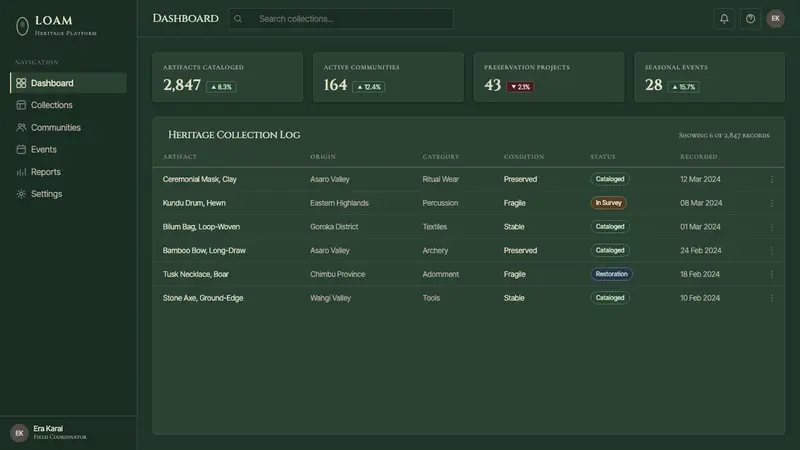
Task: Click Era Karai user name
Action: click(x=48, y=429)
